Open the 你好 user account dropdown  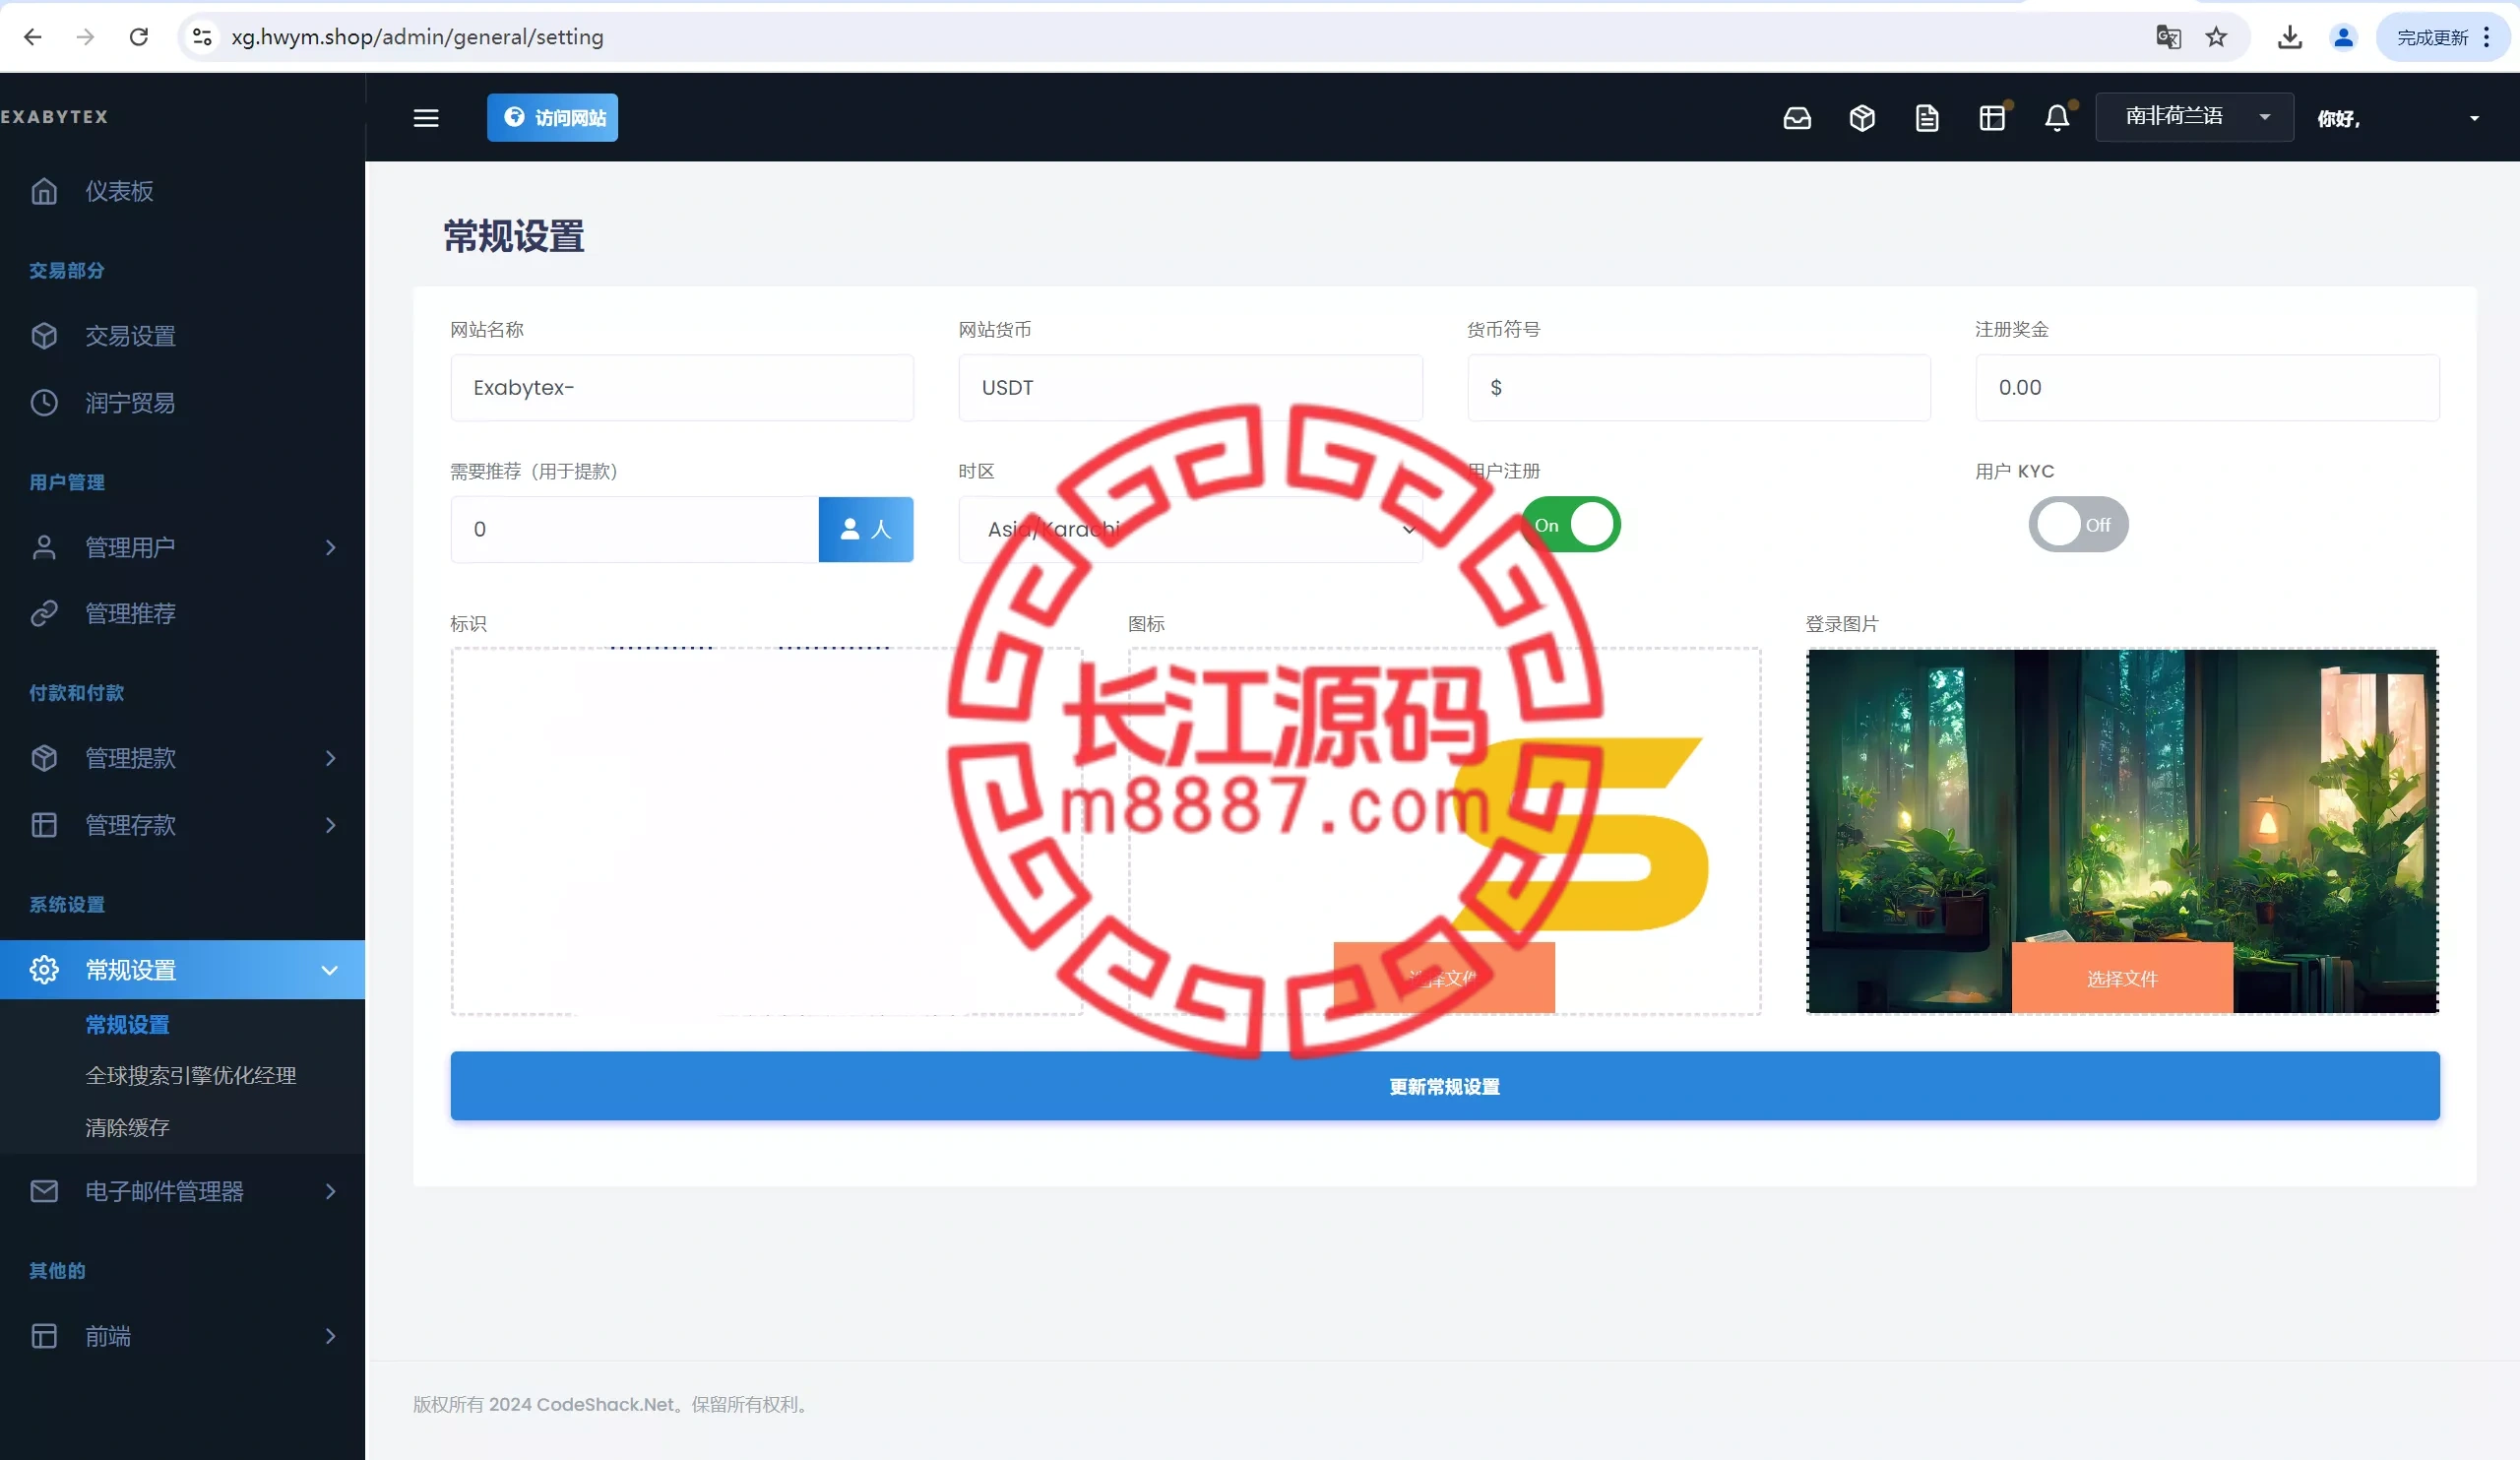click(x=2398, y=118)
